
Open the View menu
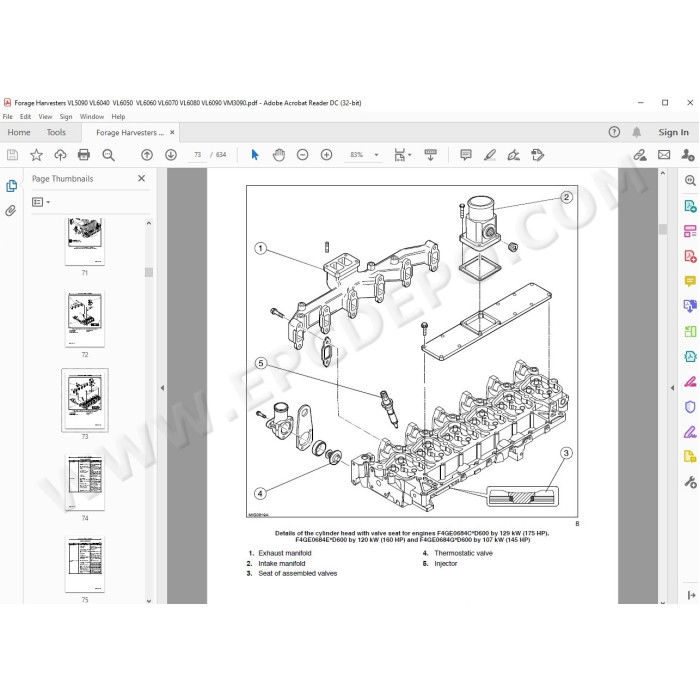(x=45, y=117)
